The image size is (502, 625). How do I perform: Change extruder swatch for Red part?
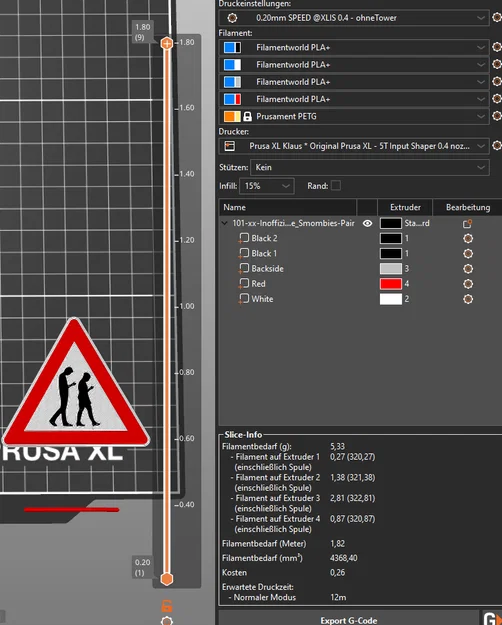tap(391, 284)
